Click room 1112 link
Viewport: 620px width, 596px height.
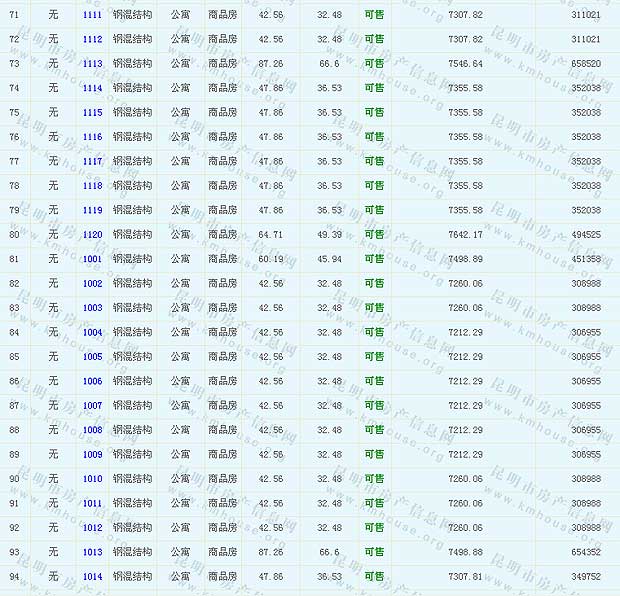pos(92,39)
